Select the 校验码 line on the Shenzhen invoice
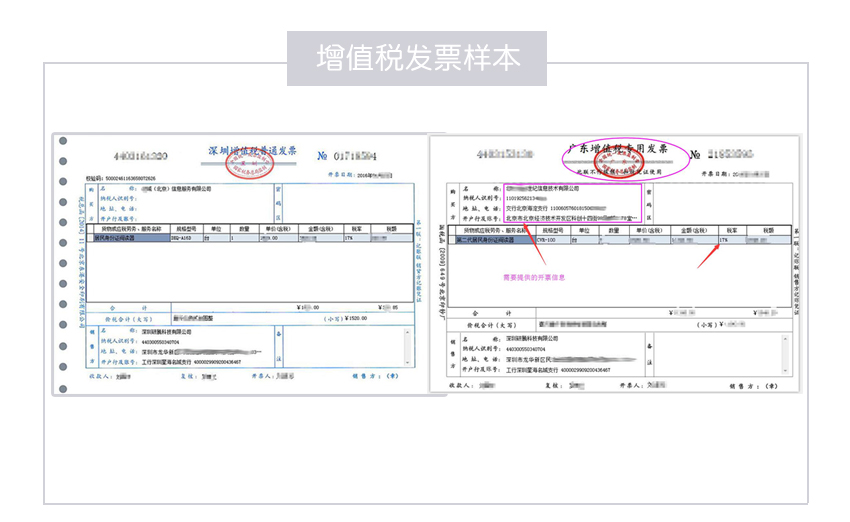Viewport: 850px width, 522px height. pyautogui.click(x=121, y=178)
